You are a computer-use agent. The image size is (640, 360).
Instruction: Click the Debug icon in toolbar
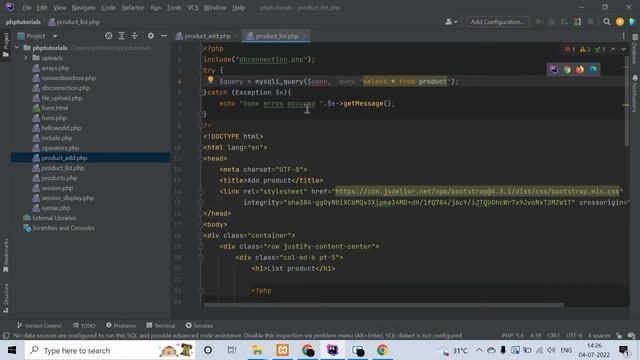click(552, 22)
